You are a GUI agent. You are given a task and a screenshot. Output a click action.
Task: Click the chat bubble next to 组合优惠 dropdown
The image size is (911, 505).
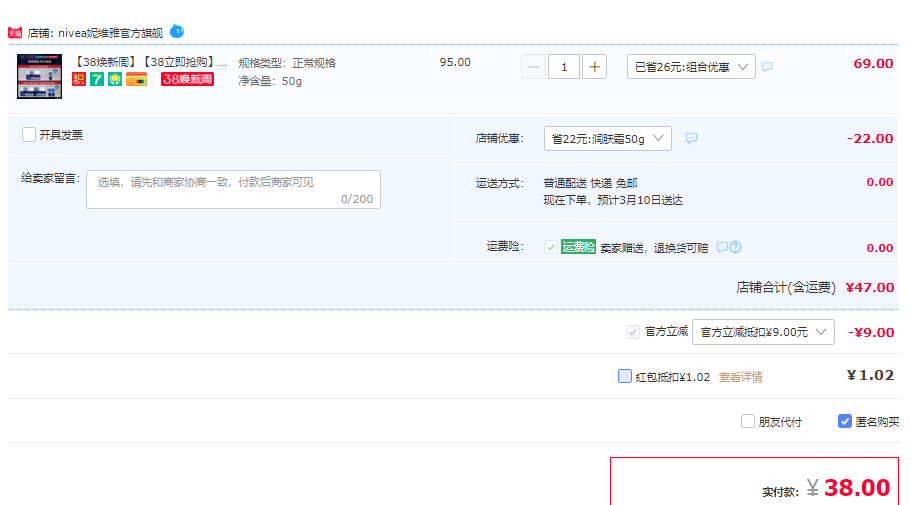coord(767,67)
